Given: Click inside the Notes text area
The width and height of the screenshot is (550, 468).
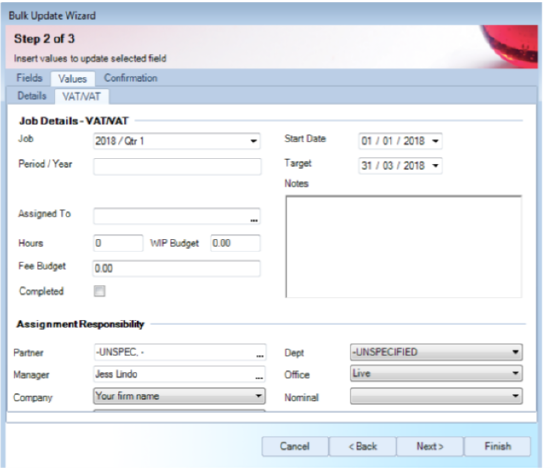Looking at the screenshot, I should click(x=404, y=247).
